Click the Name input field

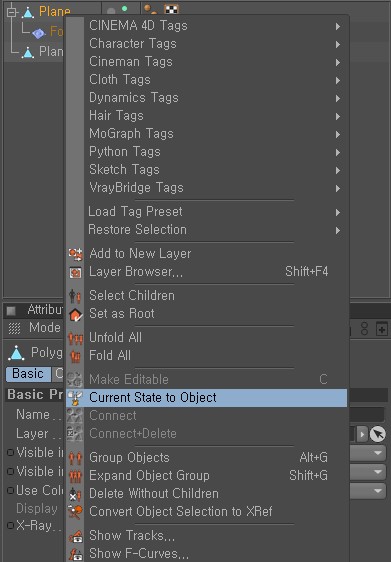click(x=366, y=415)
